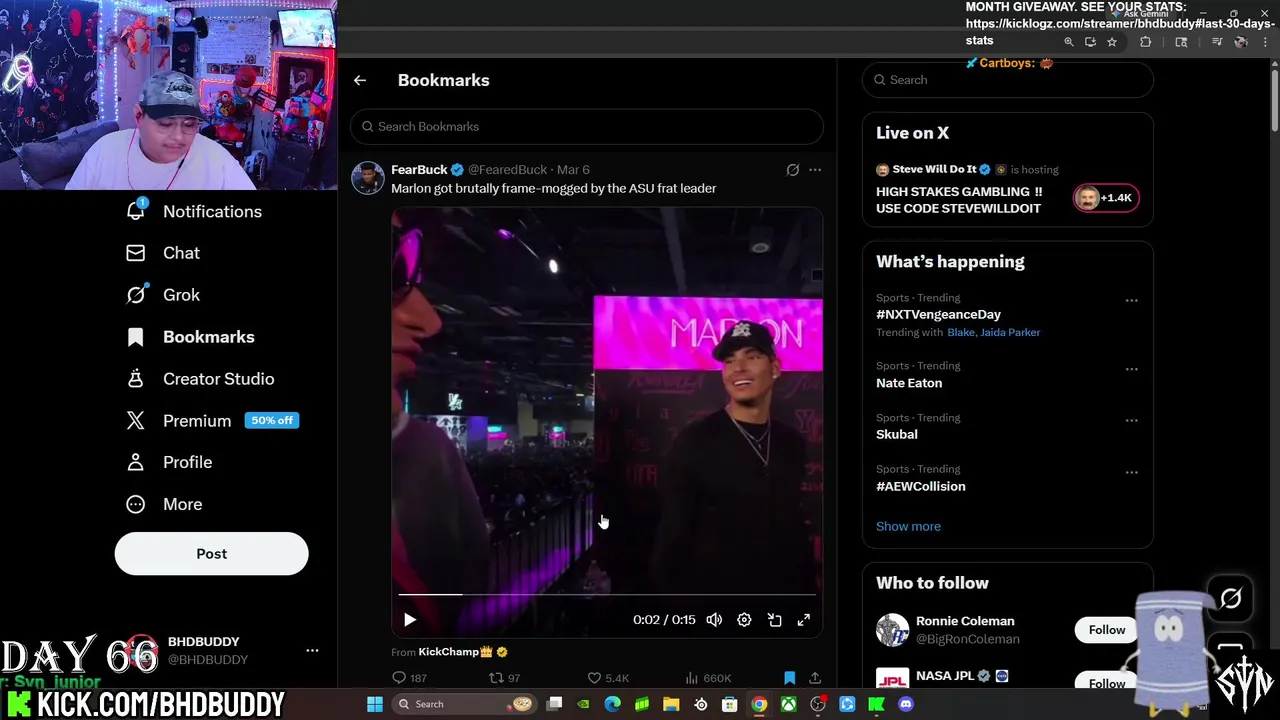Open Creator Studio in the sidebar

(201, 379)
